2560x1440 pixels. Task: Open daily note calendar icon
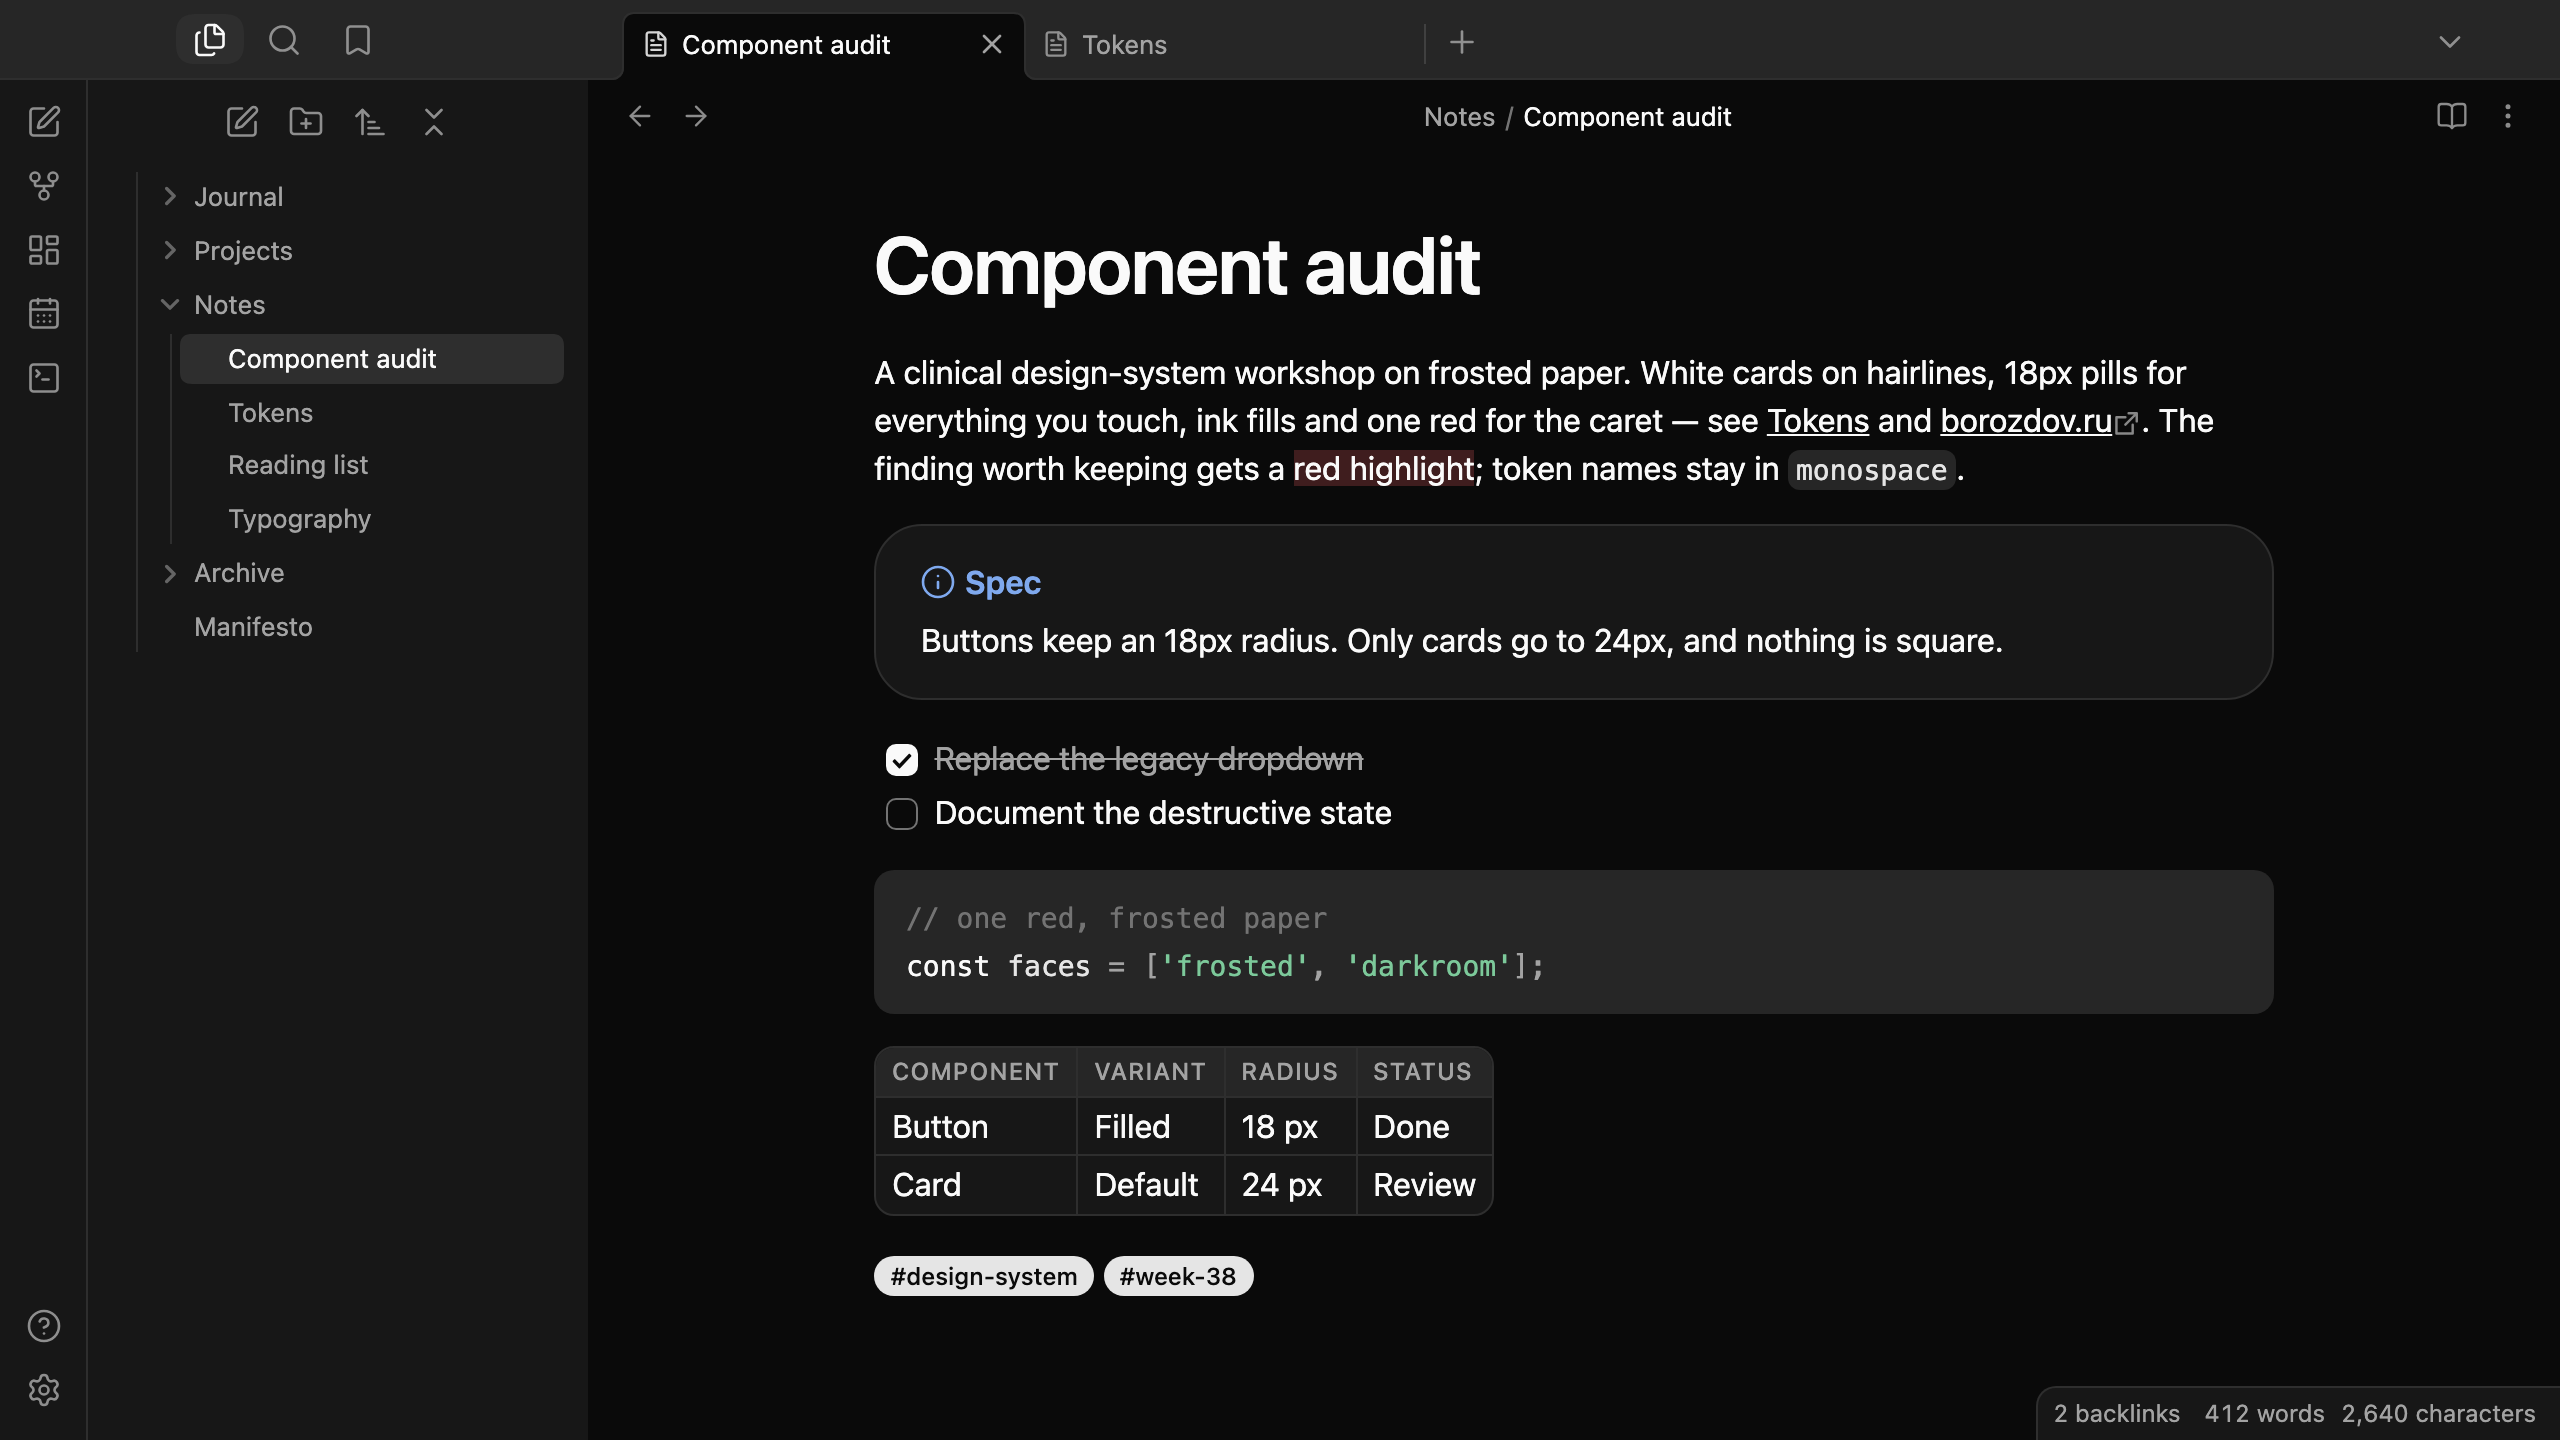(44, 314)
